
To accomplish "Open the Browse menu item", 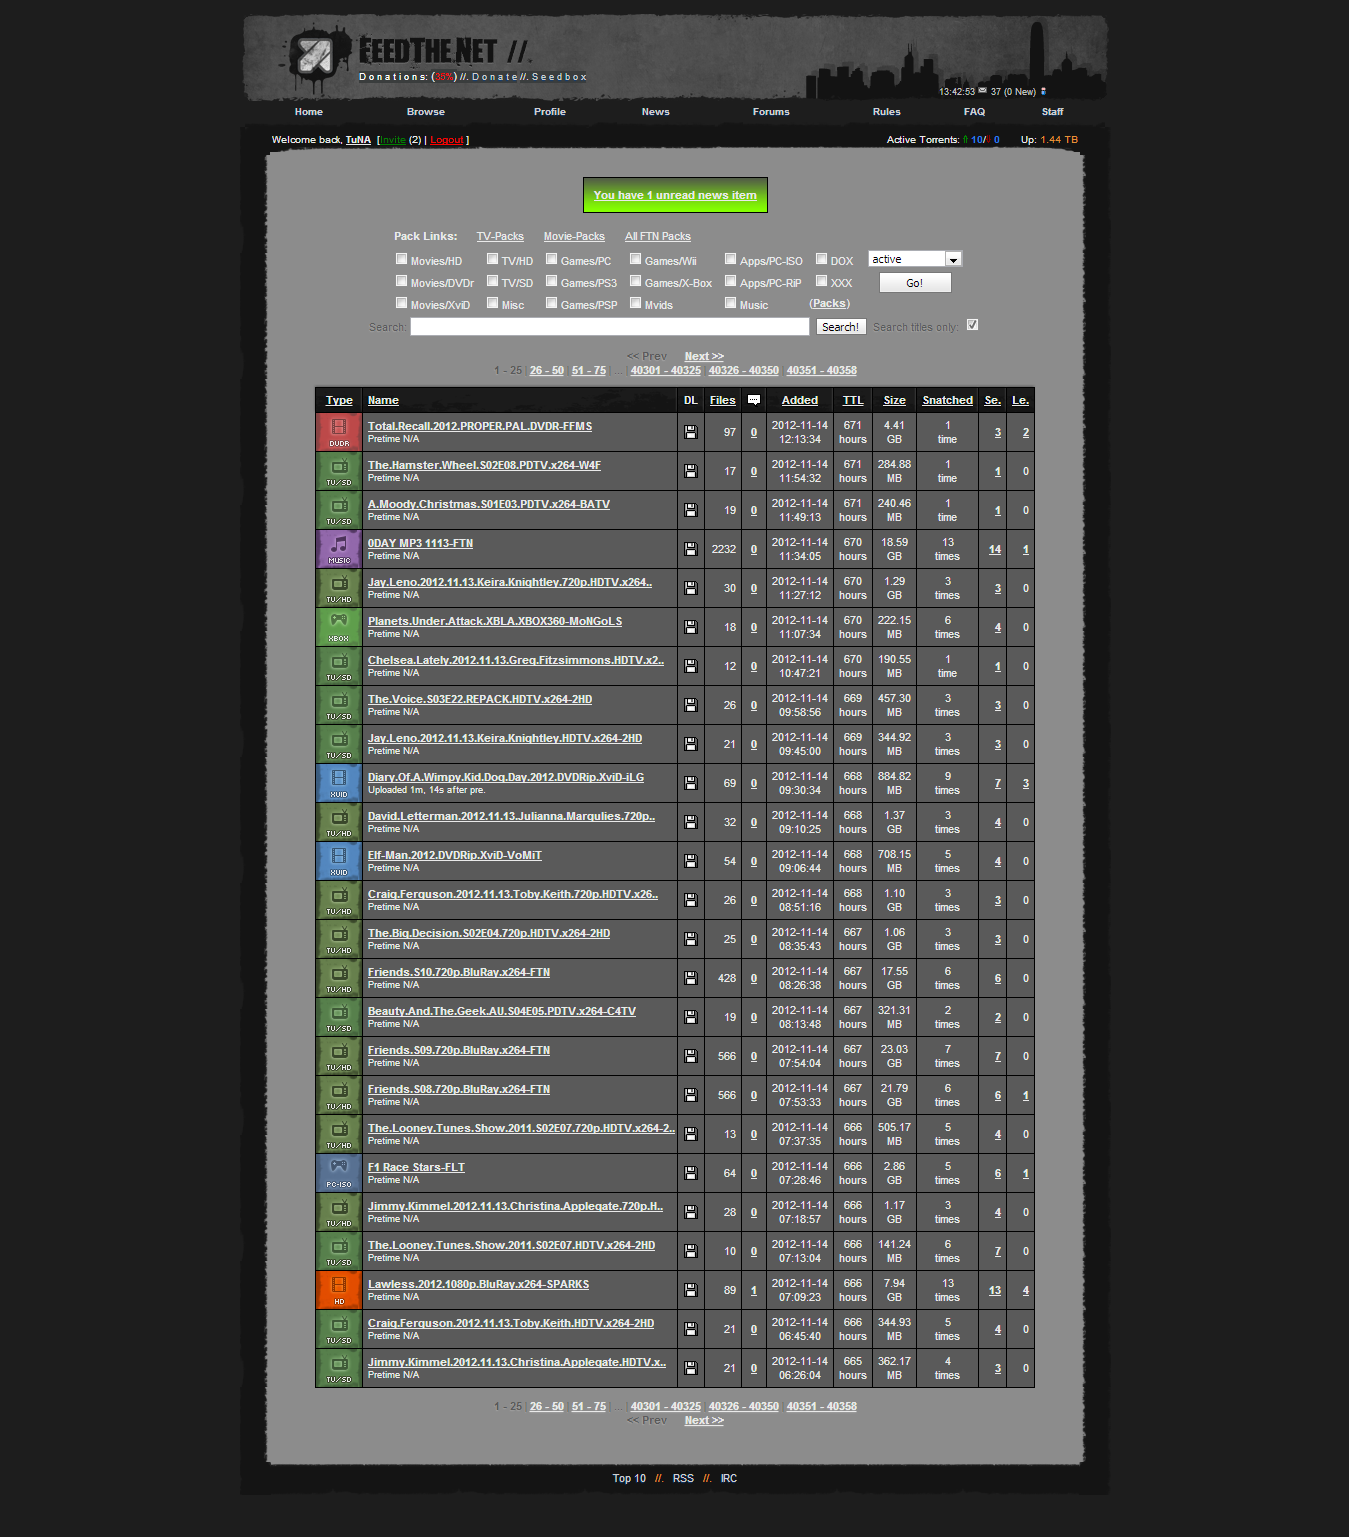I will [426, 112].
